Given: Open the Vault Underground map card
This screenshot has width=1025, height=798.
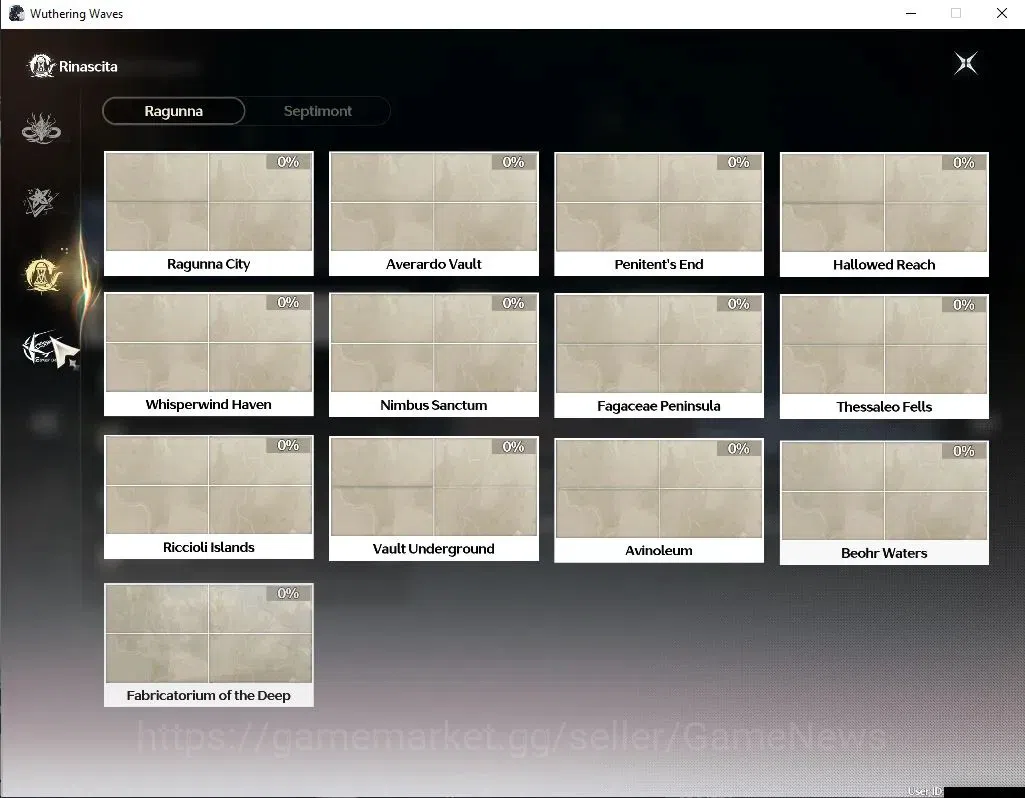Looking at the screenshot, I should [x=433, y=498].
